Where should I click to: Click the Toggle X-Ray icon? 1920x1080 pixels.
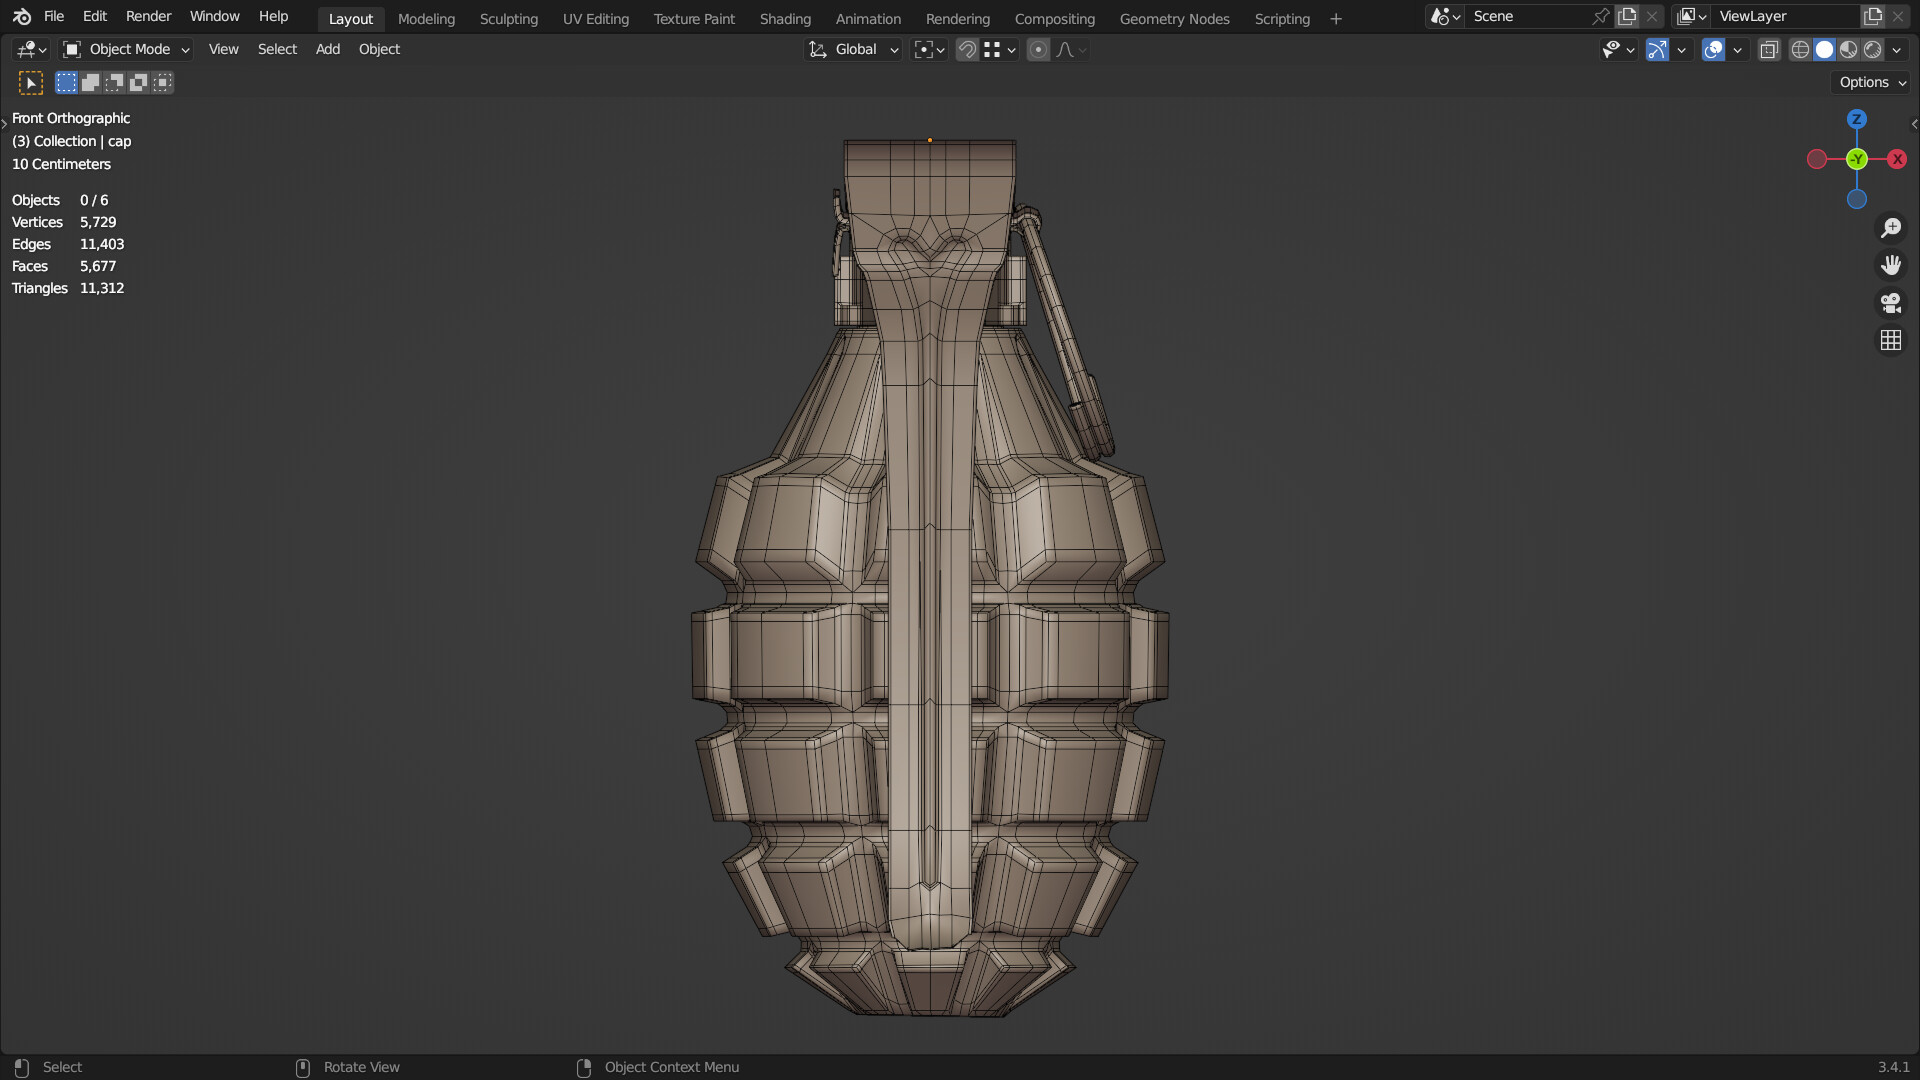pyautogui.click(x=1769, y=49)
